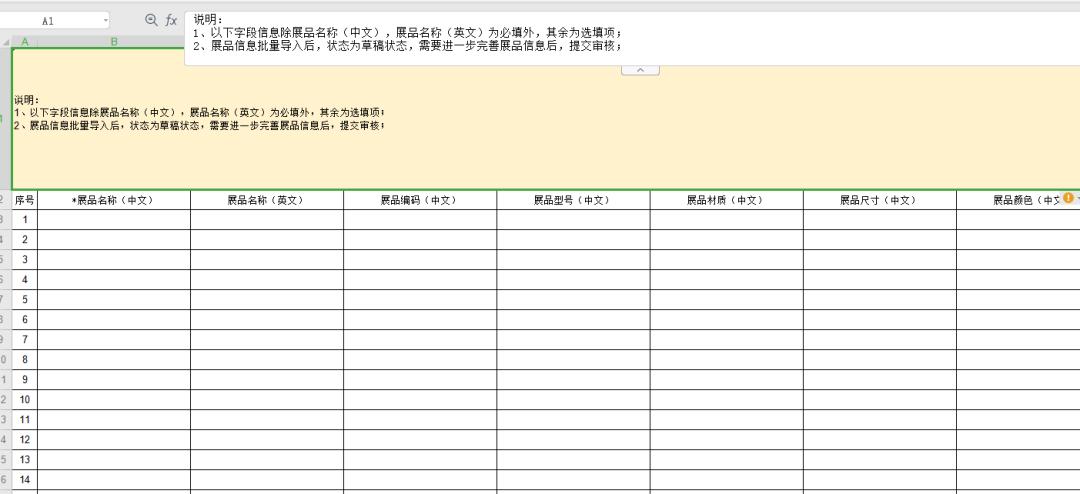Select the 展品尺寸（中文） header cell
The height and width of the screenshot is (494, 1080).
(x=879, y=200)
